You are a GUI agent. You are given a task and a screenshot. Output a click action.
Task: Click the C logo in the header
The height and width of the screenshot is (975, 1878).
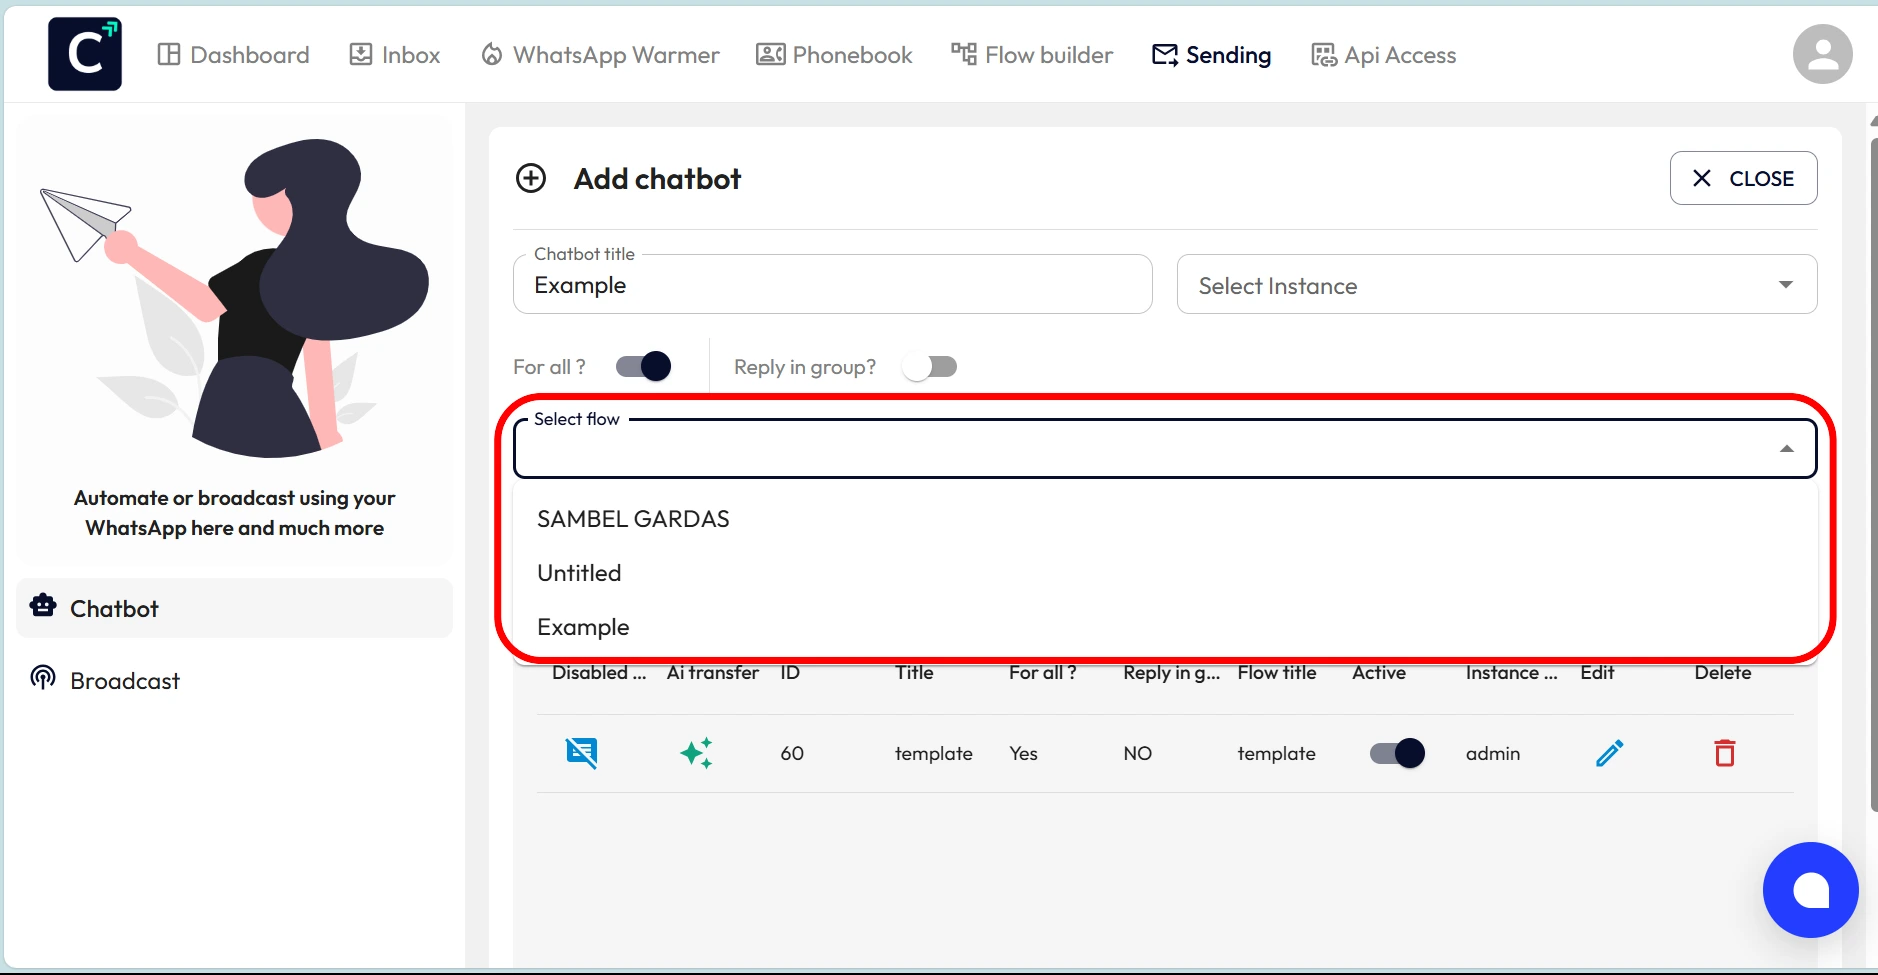pos(85,54)
